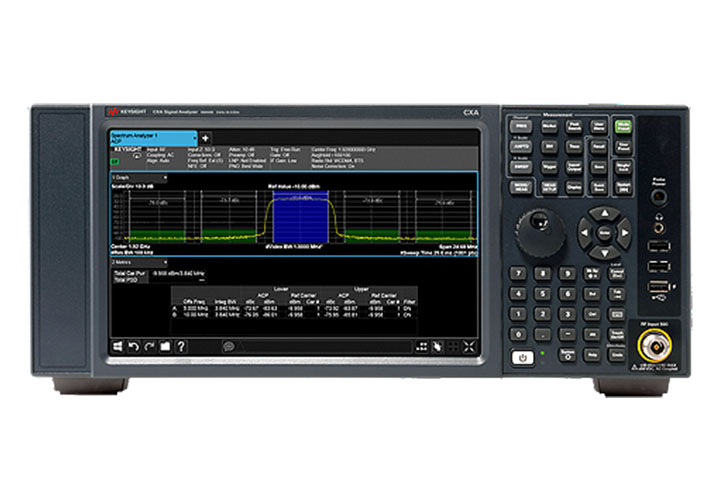This screenshot has height=500, width=720.
Task: Open Help question mark icon
Action: coord(181,346)
